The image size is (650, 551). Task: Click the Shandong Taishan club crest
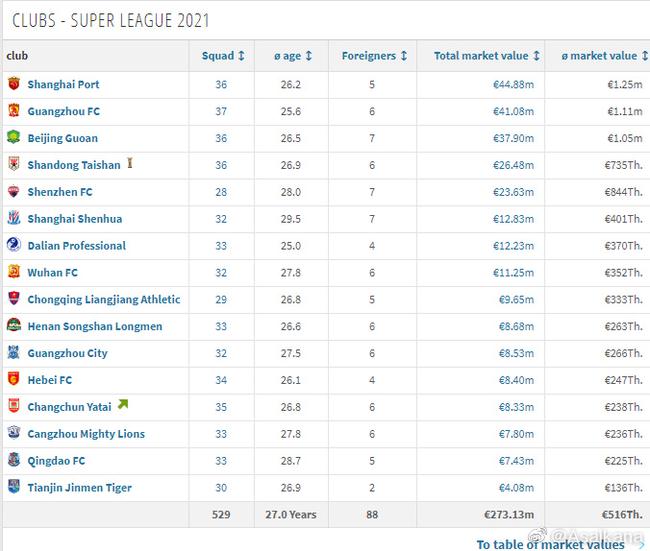pyautogui.click(x=14, y=164)
